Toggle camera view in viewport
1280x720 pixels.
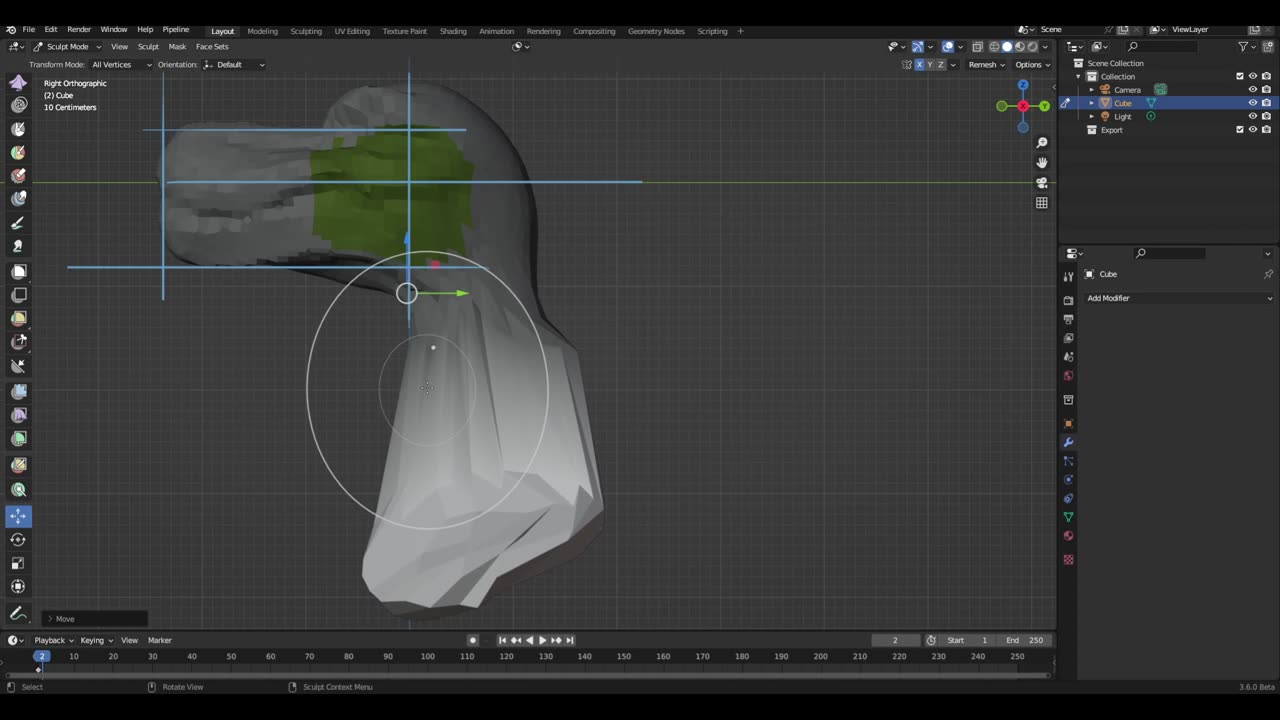[x=1041, y=183]
